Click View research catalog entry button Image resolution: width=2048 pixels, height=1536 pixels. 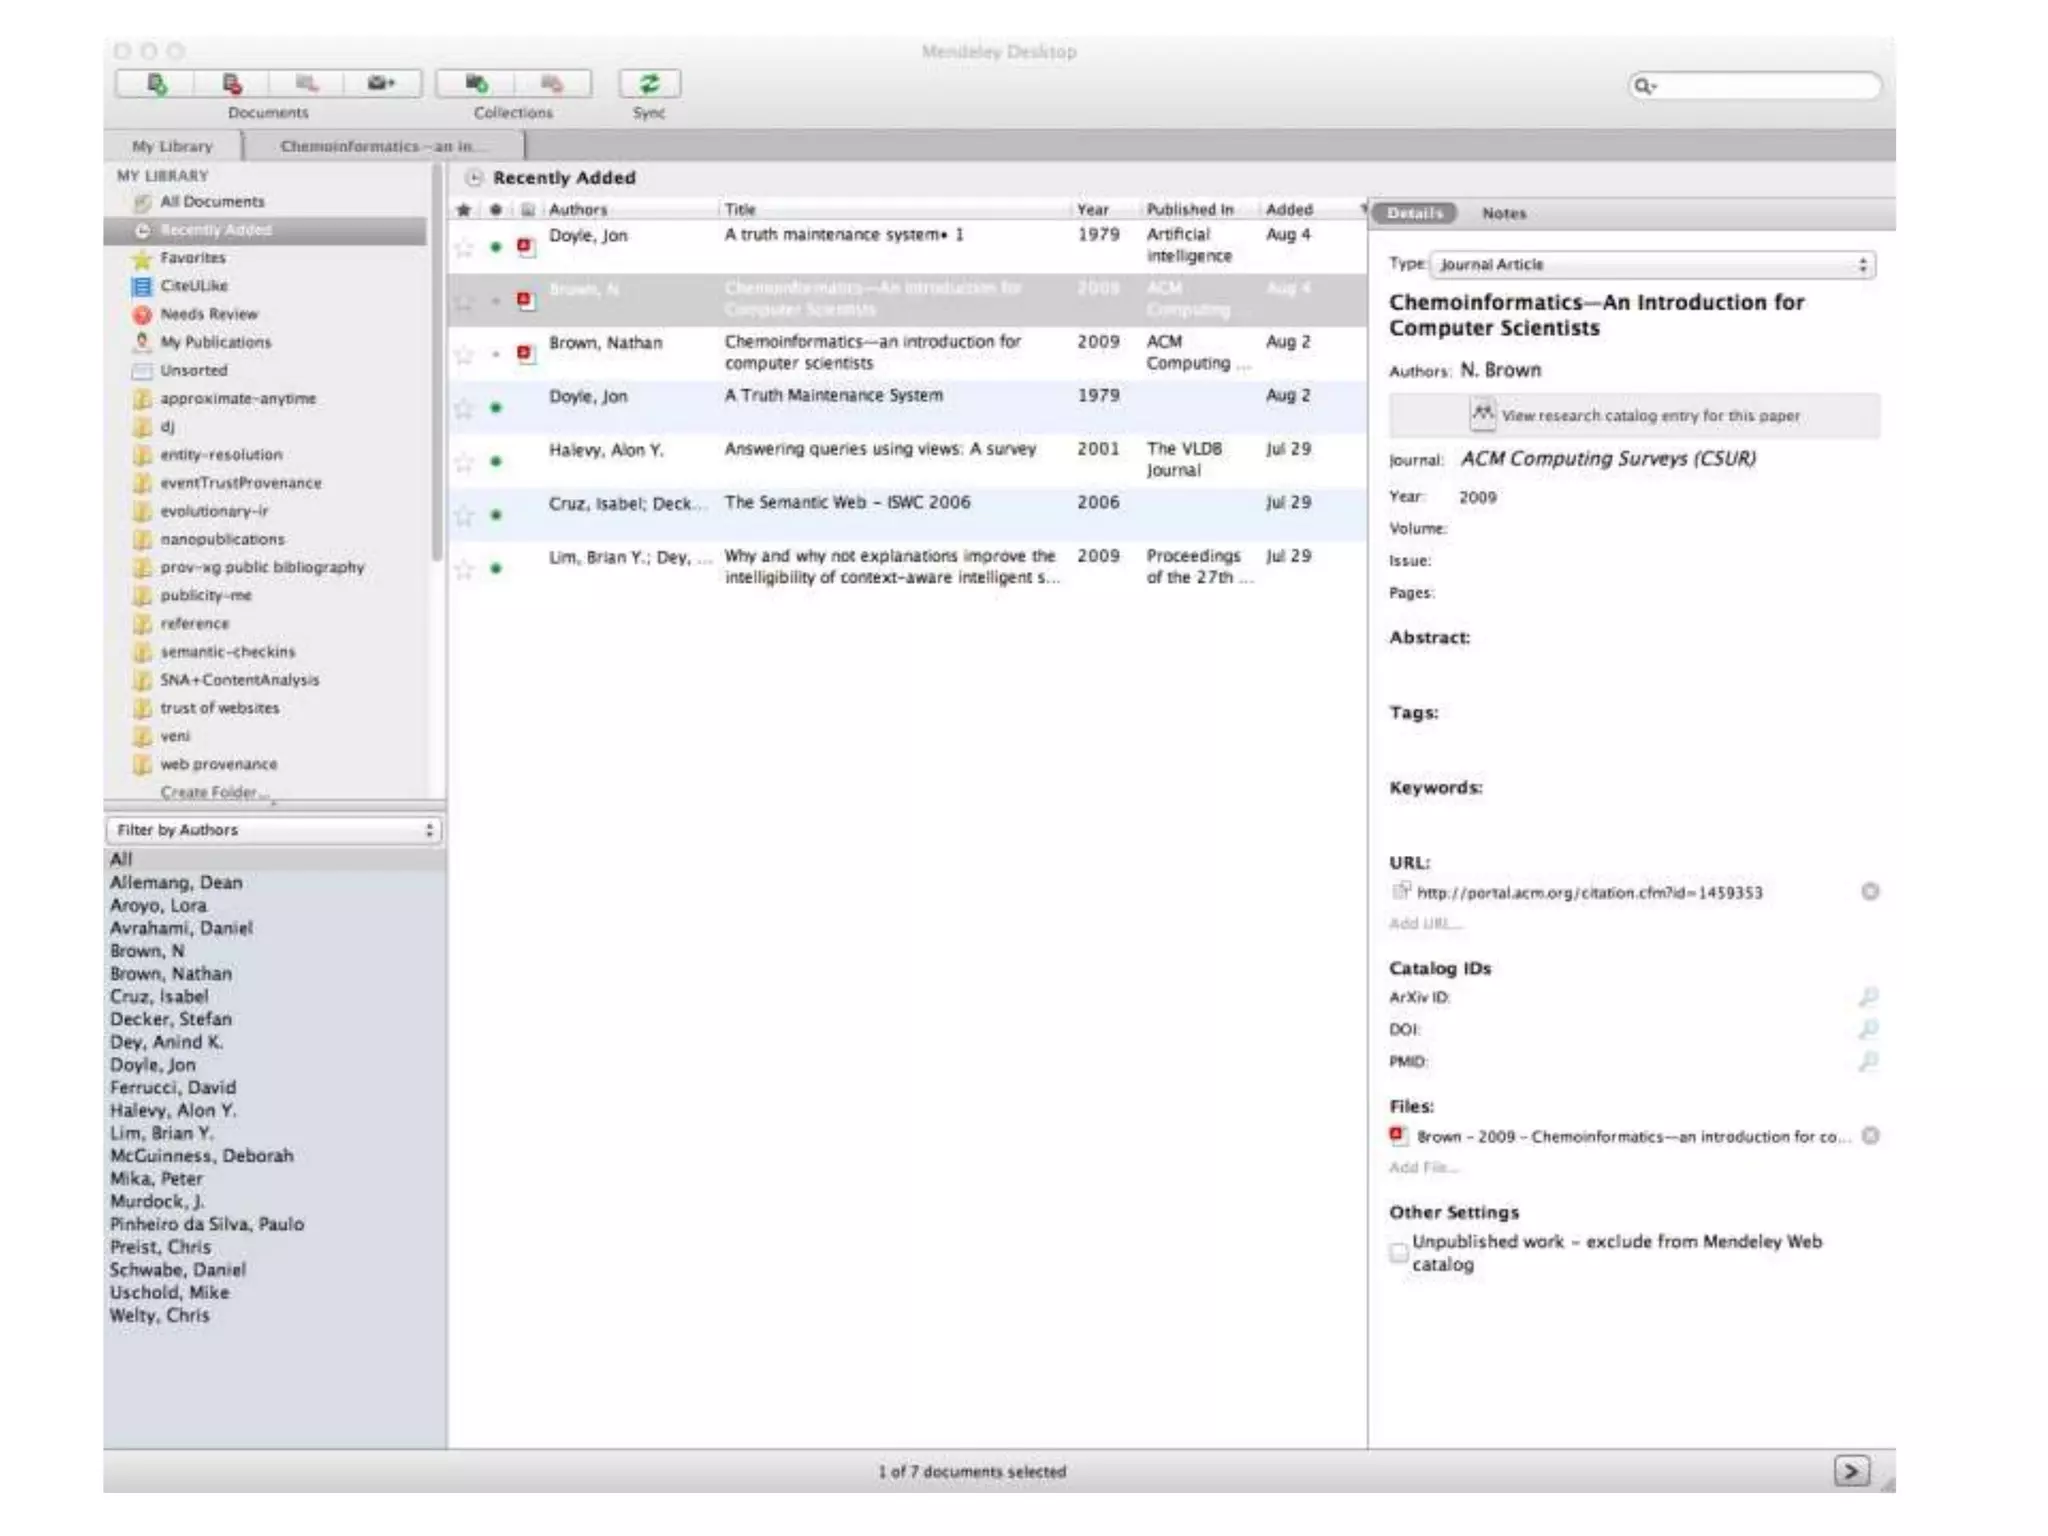1634,415
